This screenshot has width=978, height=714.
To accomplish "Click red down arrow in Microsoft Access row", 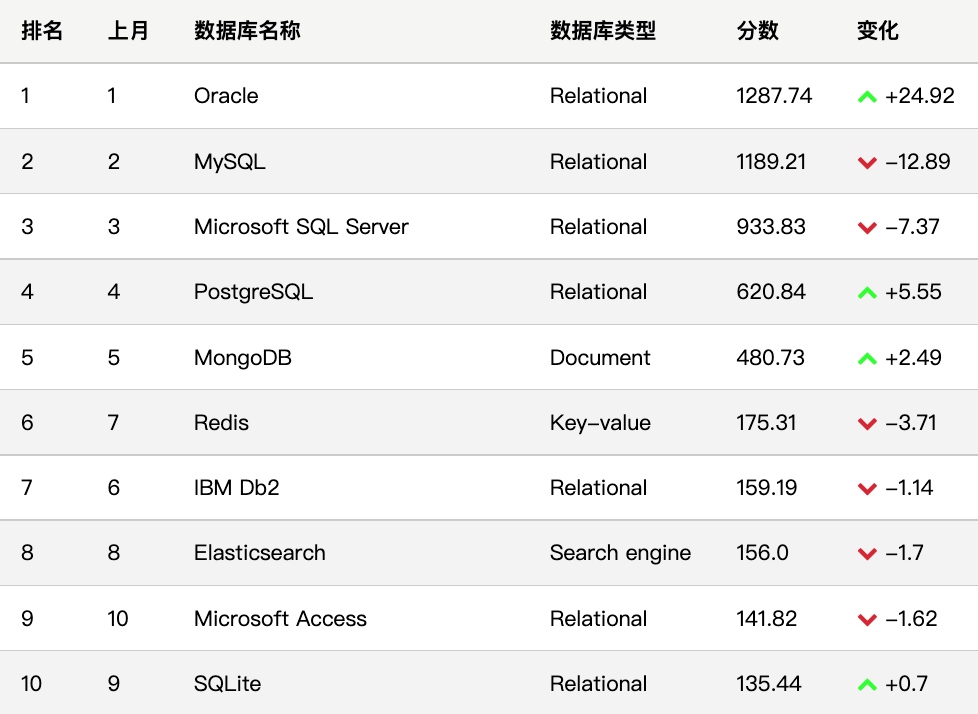I will pyautogui.click(x=867, y=619).
